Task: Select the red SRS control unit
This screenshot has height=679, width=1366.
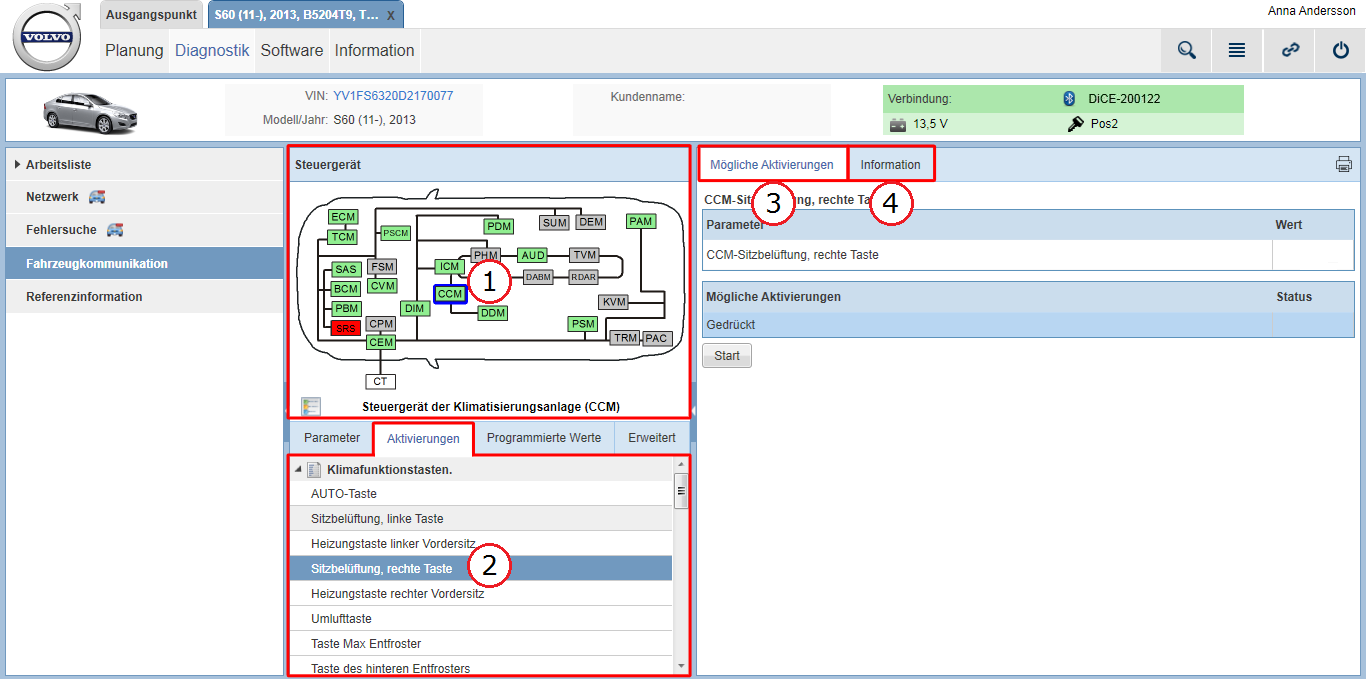Action: (x=346, y=328)
